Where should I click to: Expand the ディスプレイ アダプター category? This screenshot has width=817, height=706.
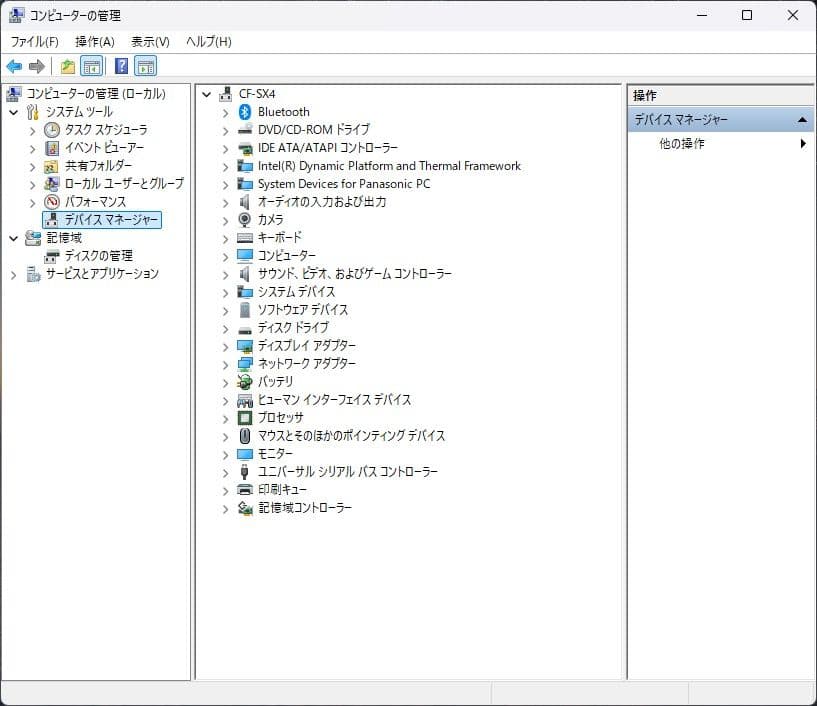224,346
